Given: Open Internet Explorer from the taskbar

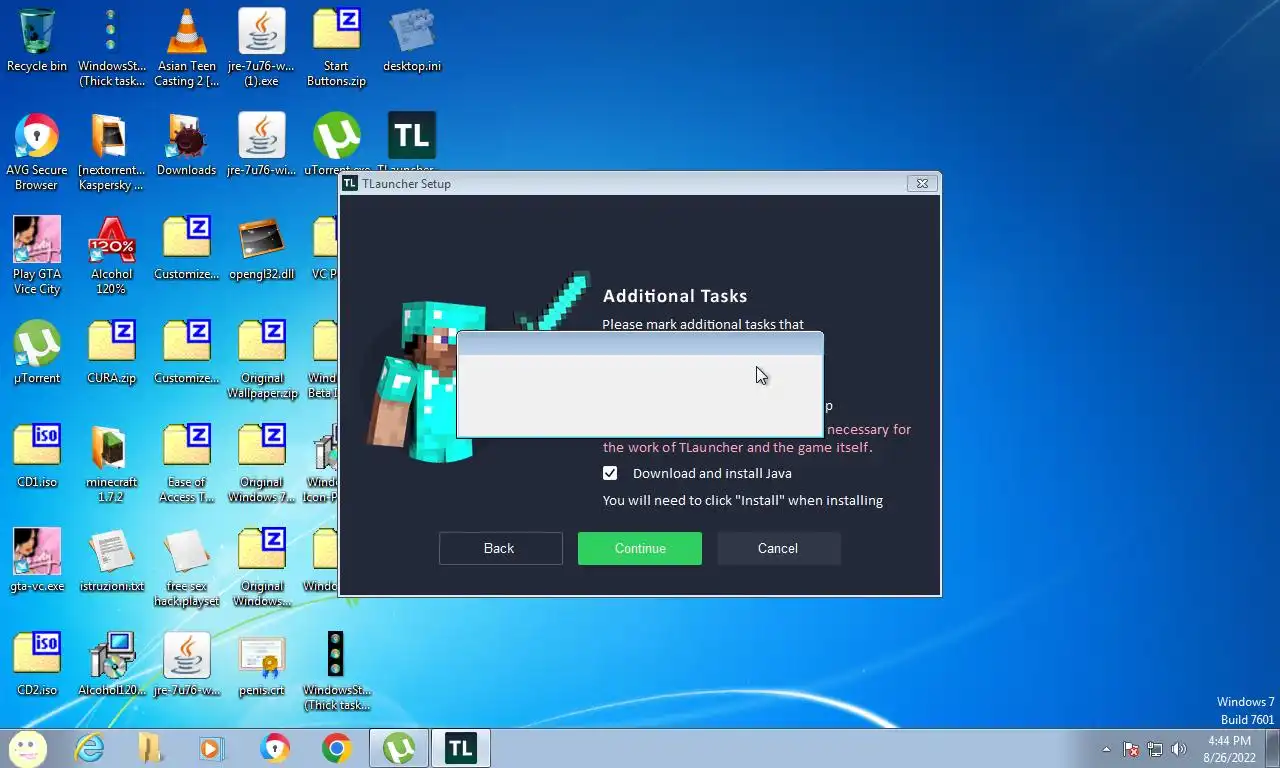Looking at the screenshot, I should click(89, 748).
